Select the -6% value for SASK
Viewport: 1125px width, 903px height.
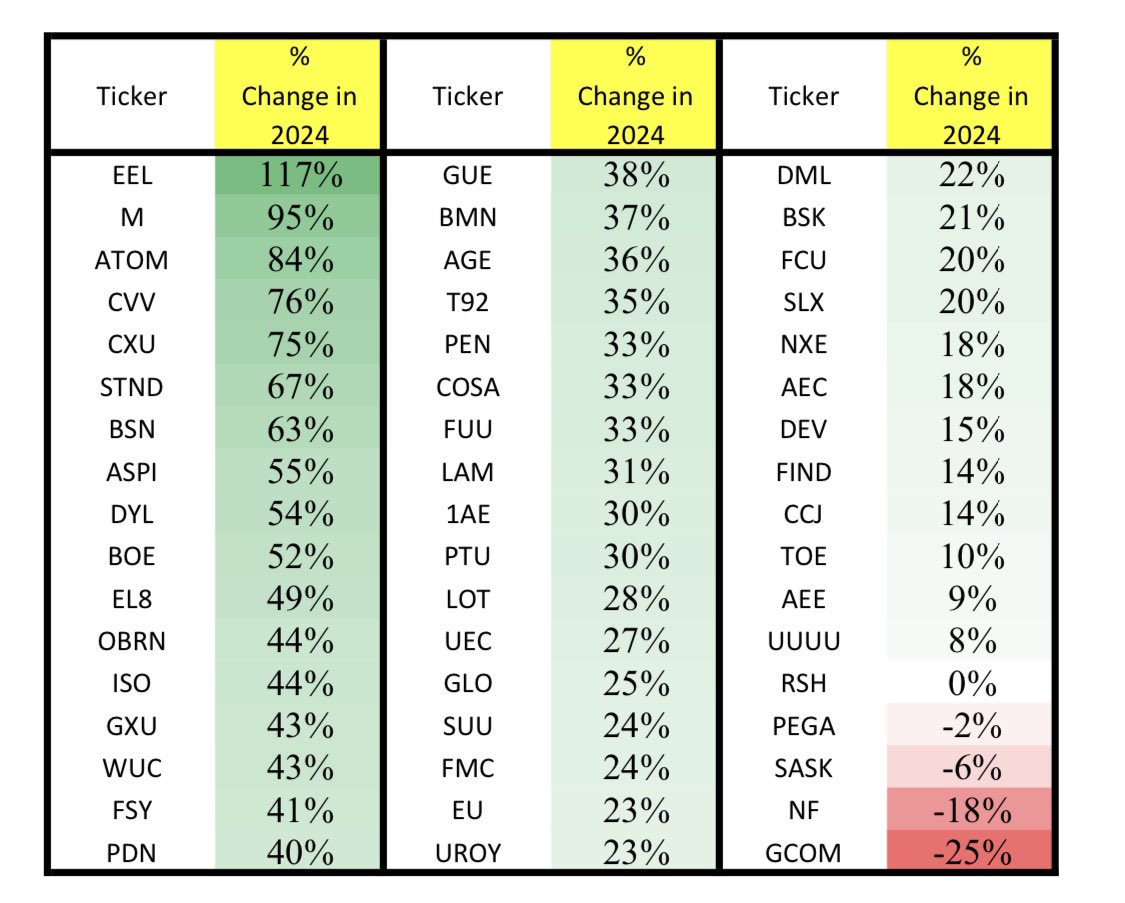click(971, 770)
